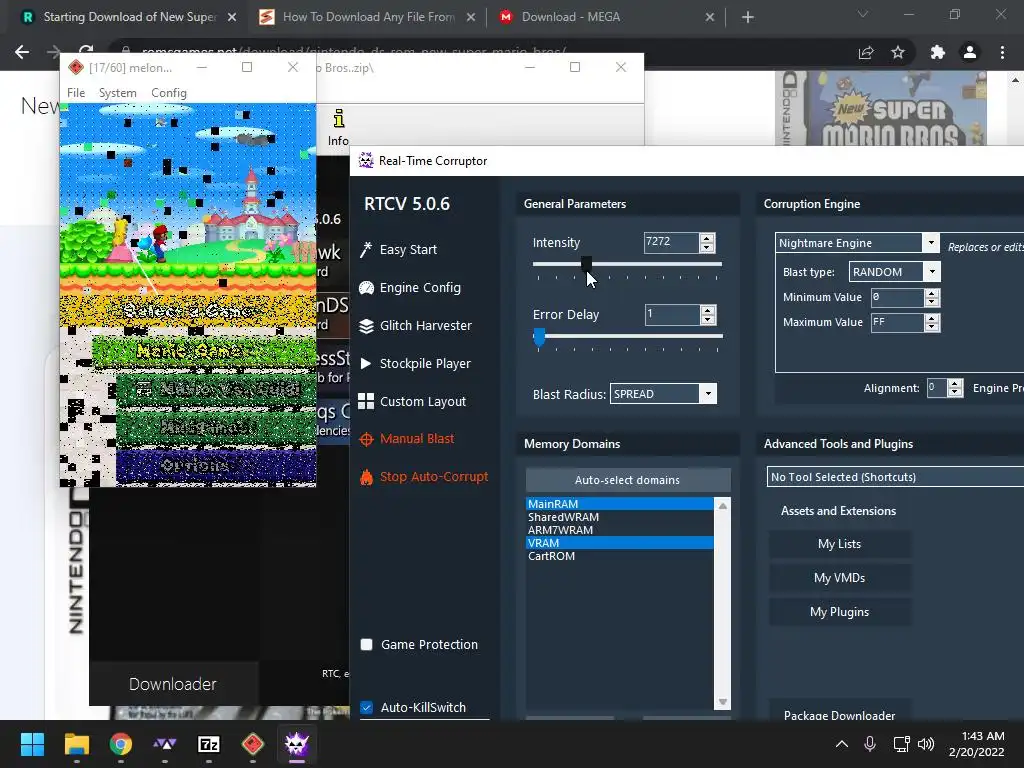Select ARM7WRAM memory domain
Viewport: 1024px width, 768px height.
[x=619, y=530]
